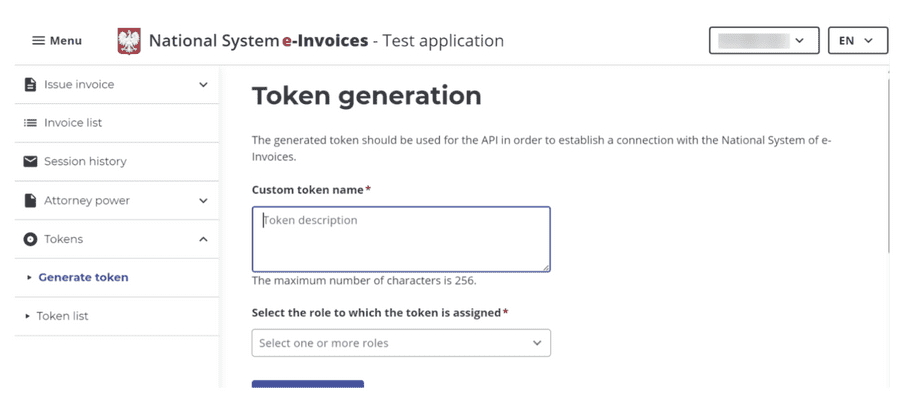Click the Issue invoice document icon
The width and height of the screenshot is (910, 416).
(30, 85)
